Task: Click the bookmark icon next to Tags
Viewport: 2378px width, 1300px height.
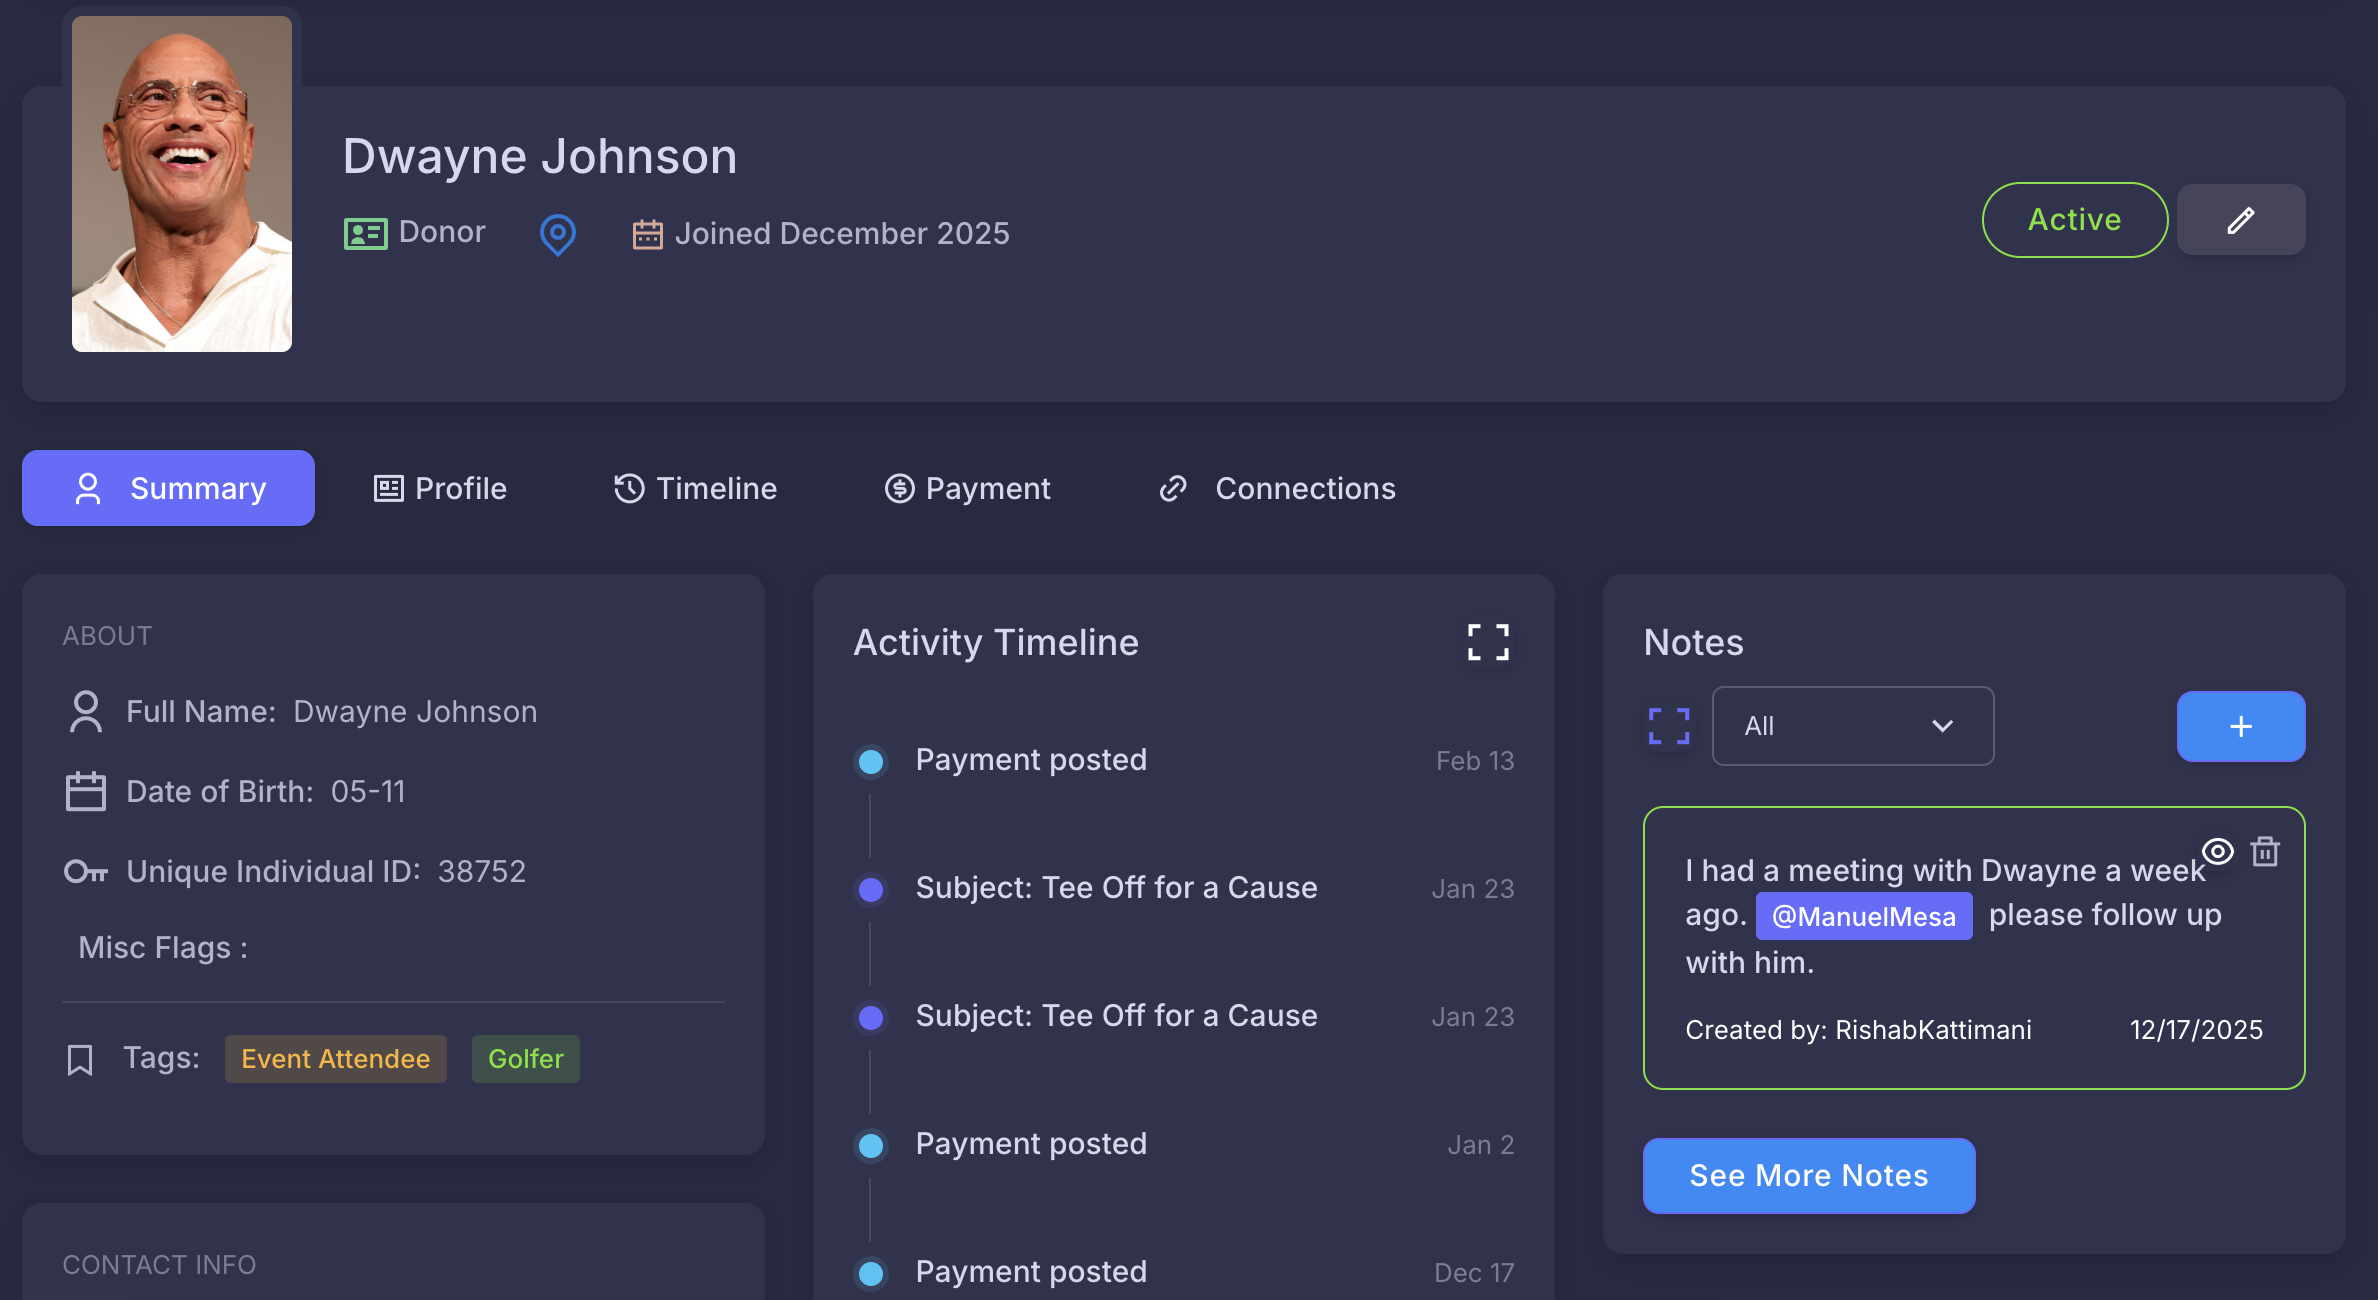Action: click(x=80, y=1060)
